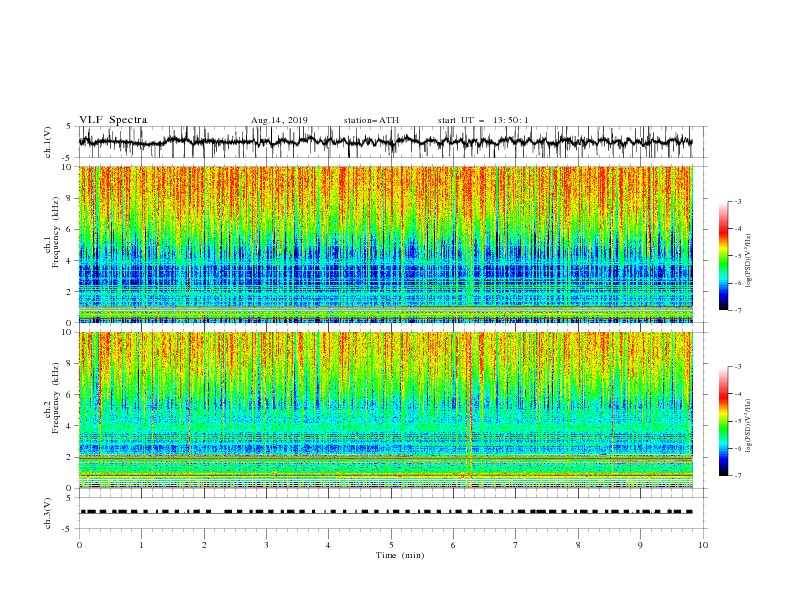Click the ch.1 "Frequency (kHz)" axis label
This screenshot has height=612, width=792.
click(56, 232)
